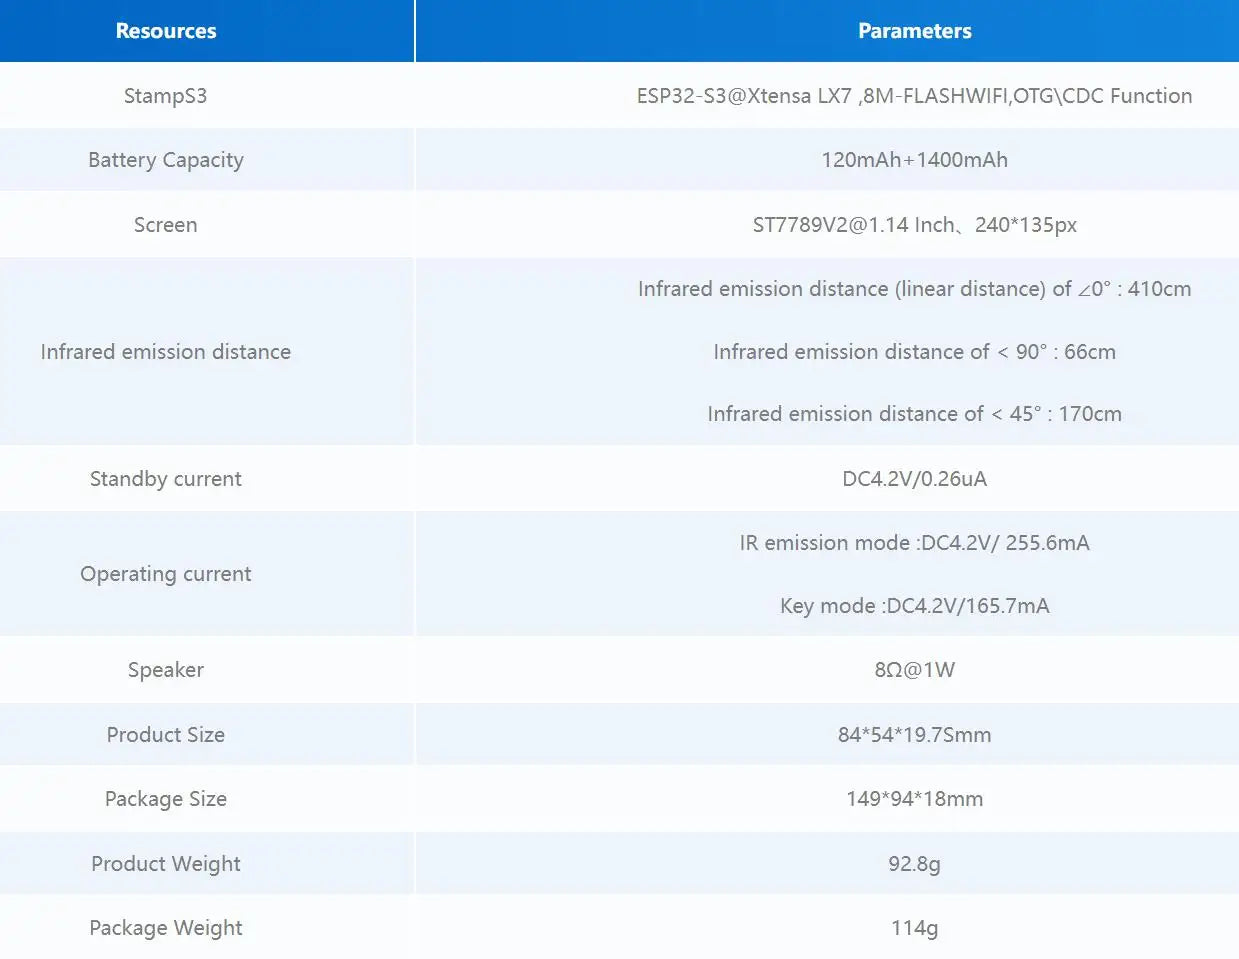
Task: Select the IR emission mode 255.6mA line
Action: (914, 543)
